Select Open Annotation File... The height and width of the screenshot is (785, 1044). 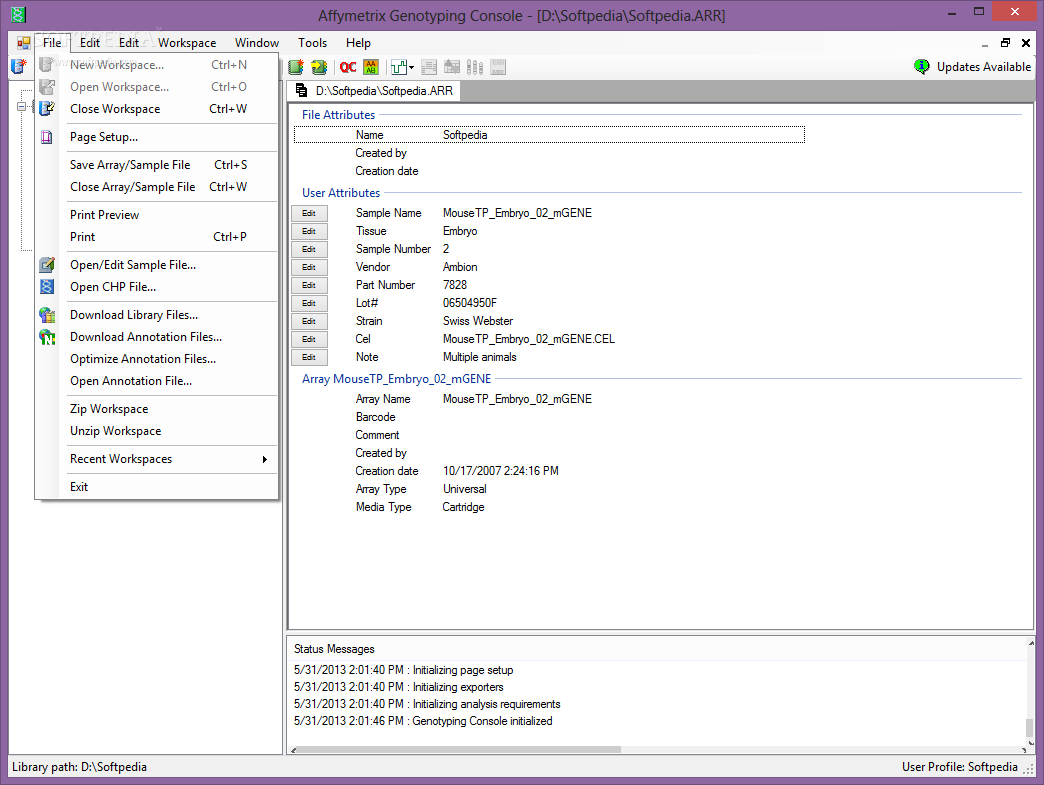(157, 381)
